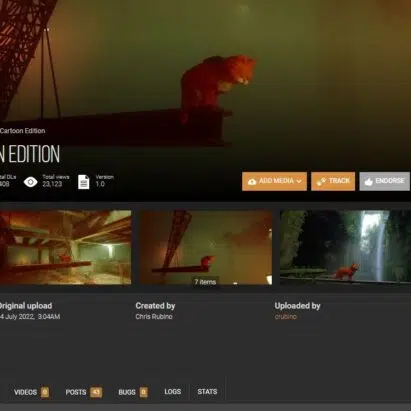
Task: Click the eye icon beside Total views
Action: pyautogui.click(x=31, y=182)
